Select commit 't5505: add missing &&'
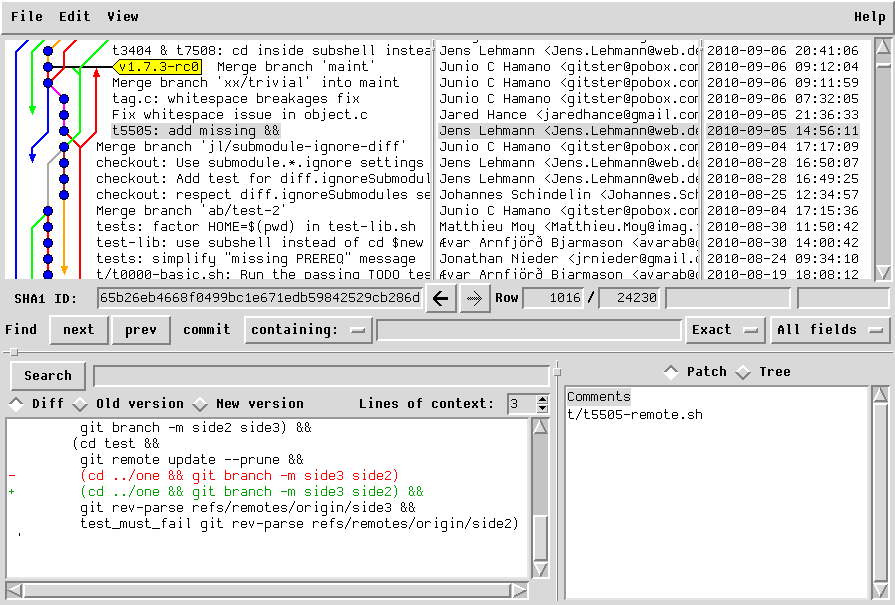The width and height of the screenshot is (895, 605). point(196,131)
